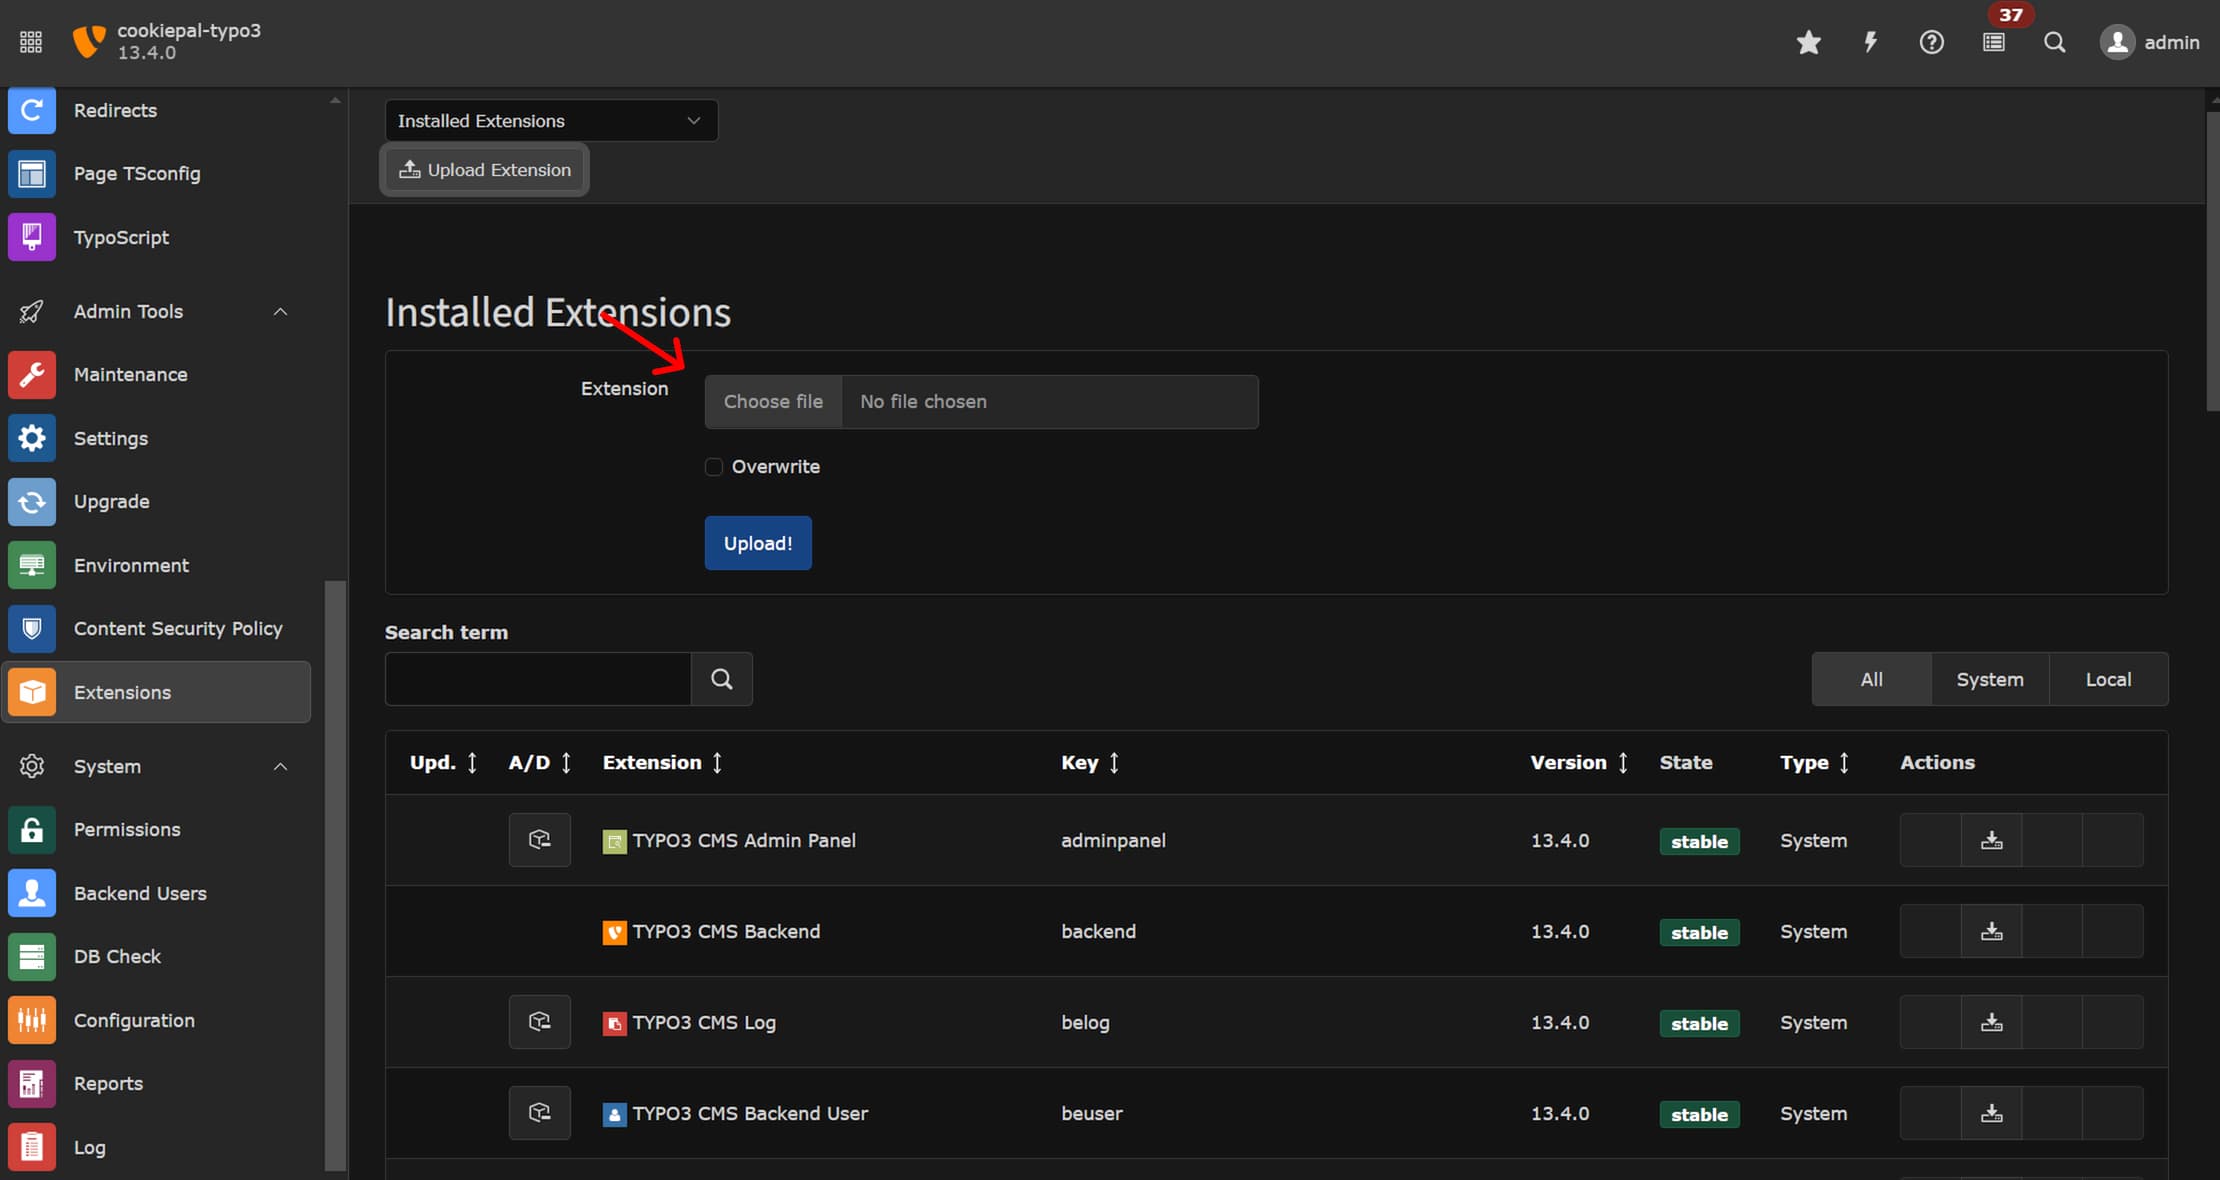Download SQL dump for the adminpanel extension
Screen dimensions: 2220x1180
pos(1991,840)
